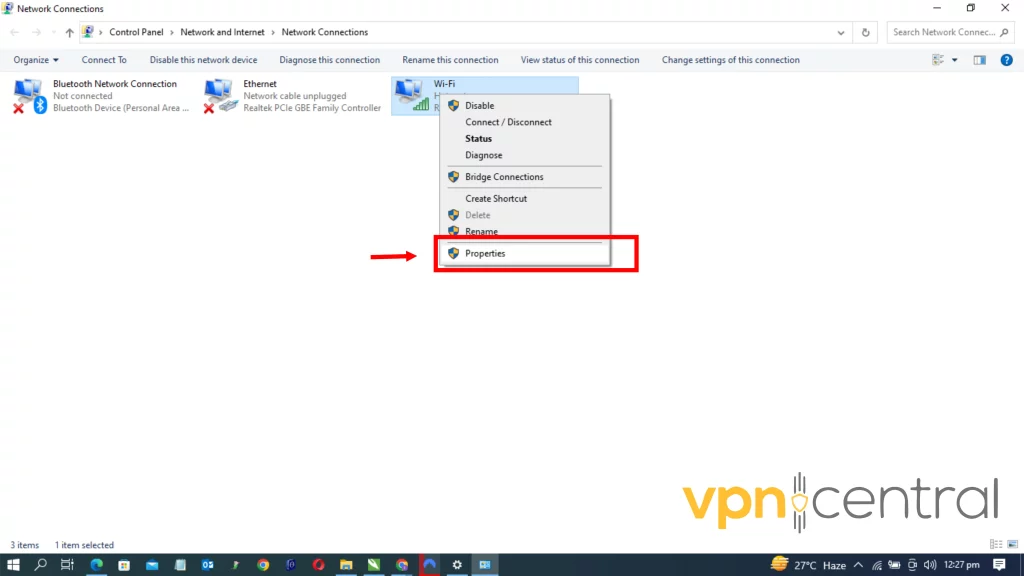Click Properties in the context menu
1024x576 pixels.
point(485,253)
